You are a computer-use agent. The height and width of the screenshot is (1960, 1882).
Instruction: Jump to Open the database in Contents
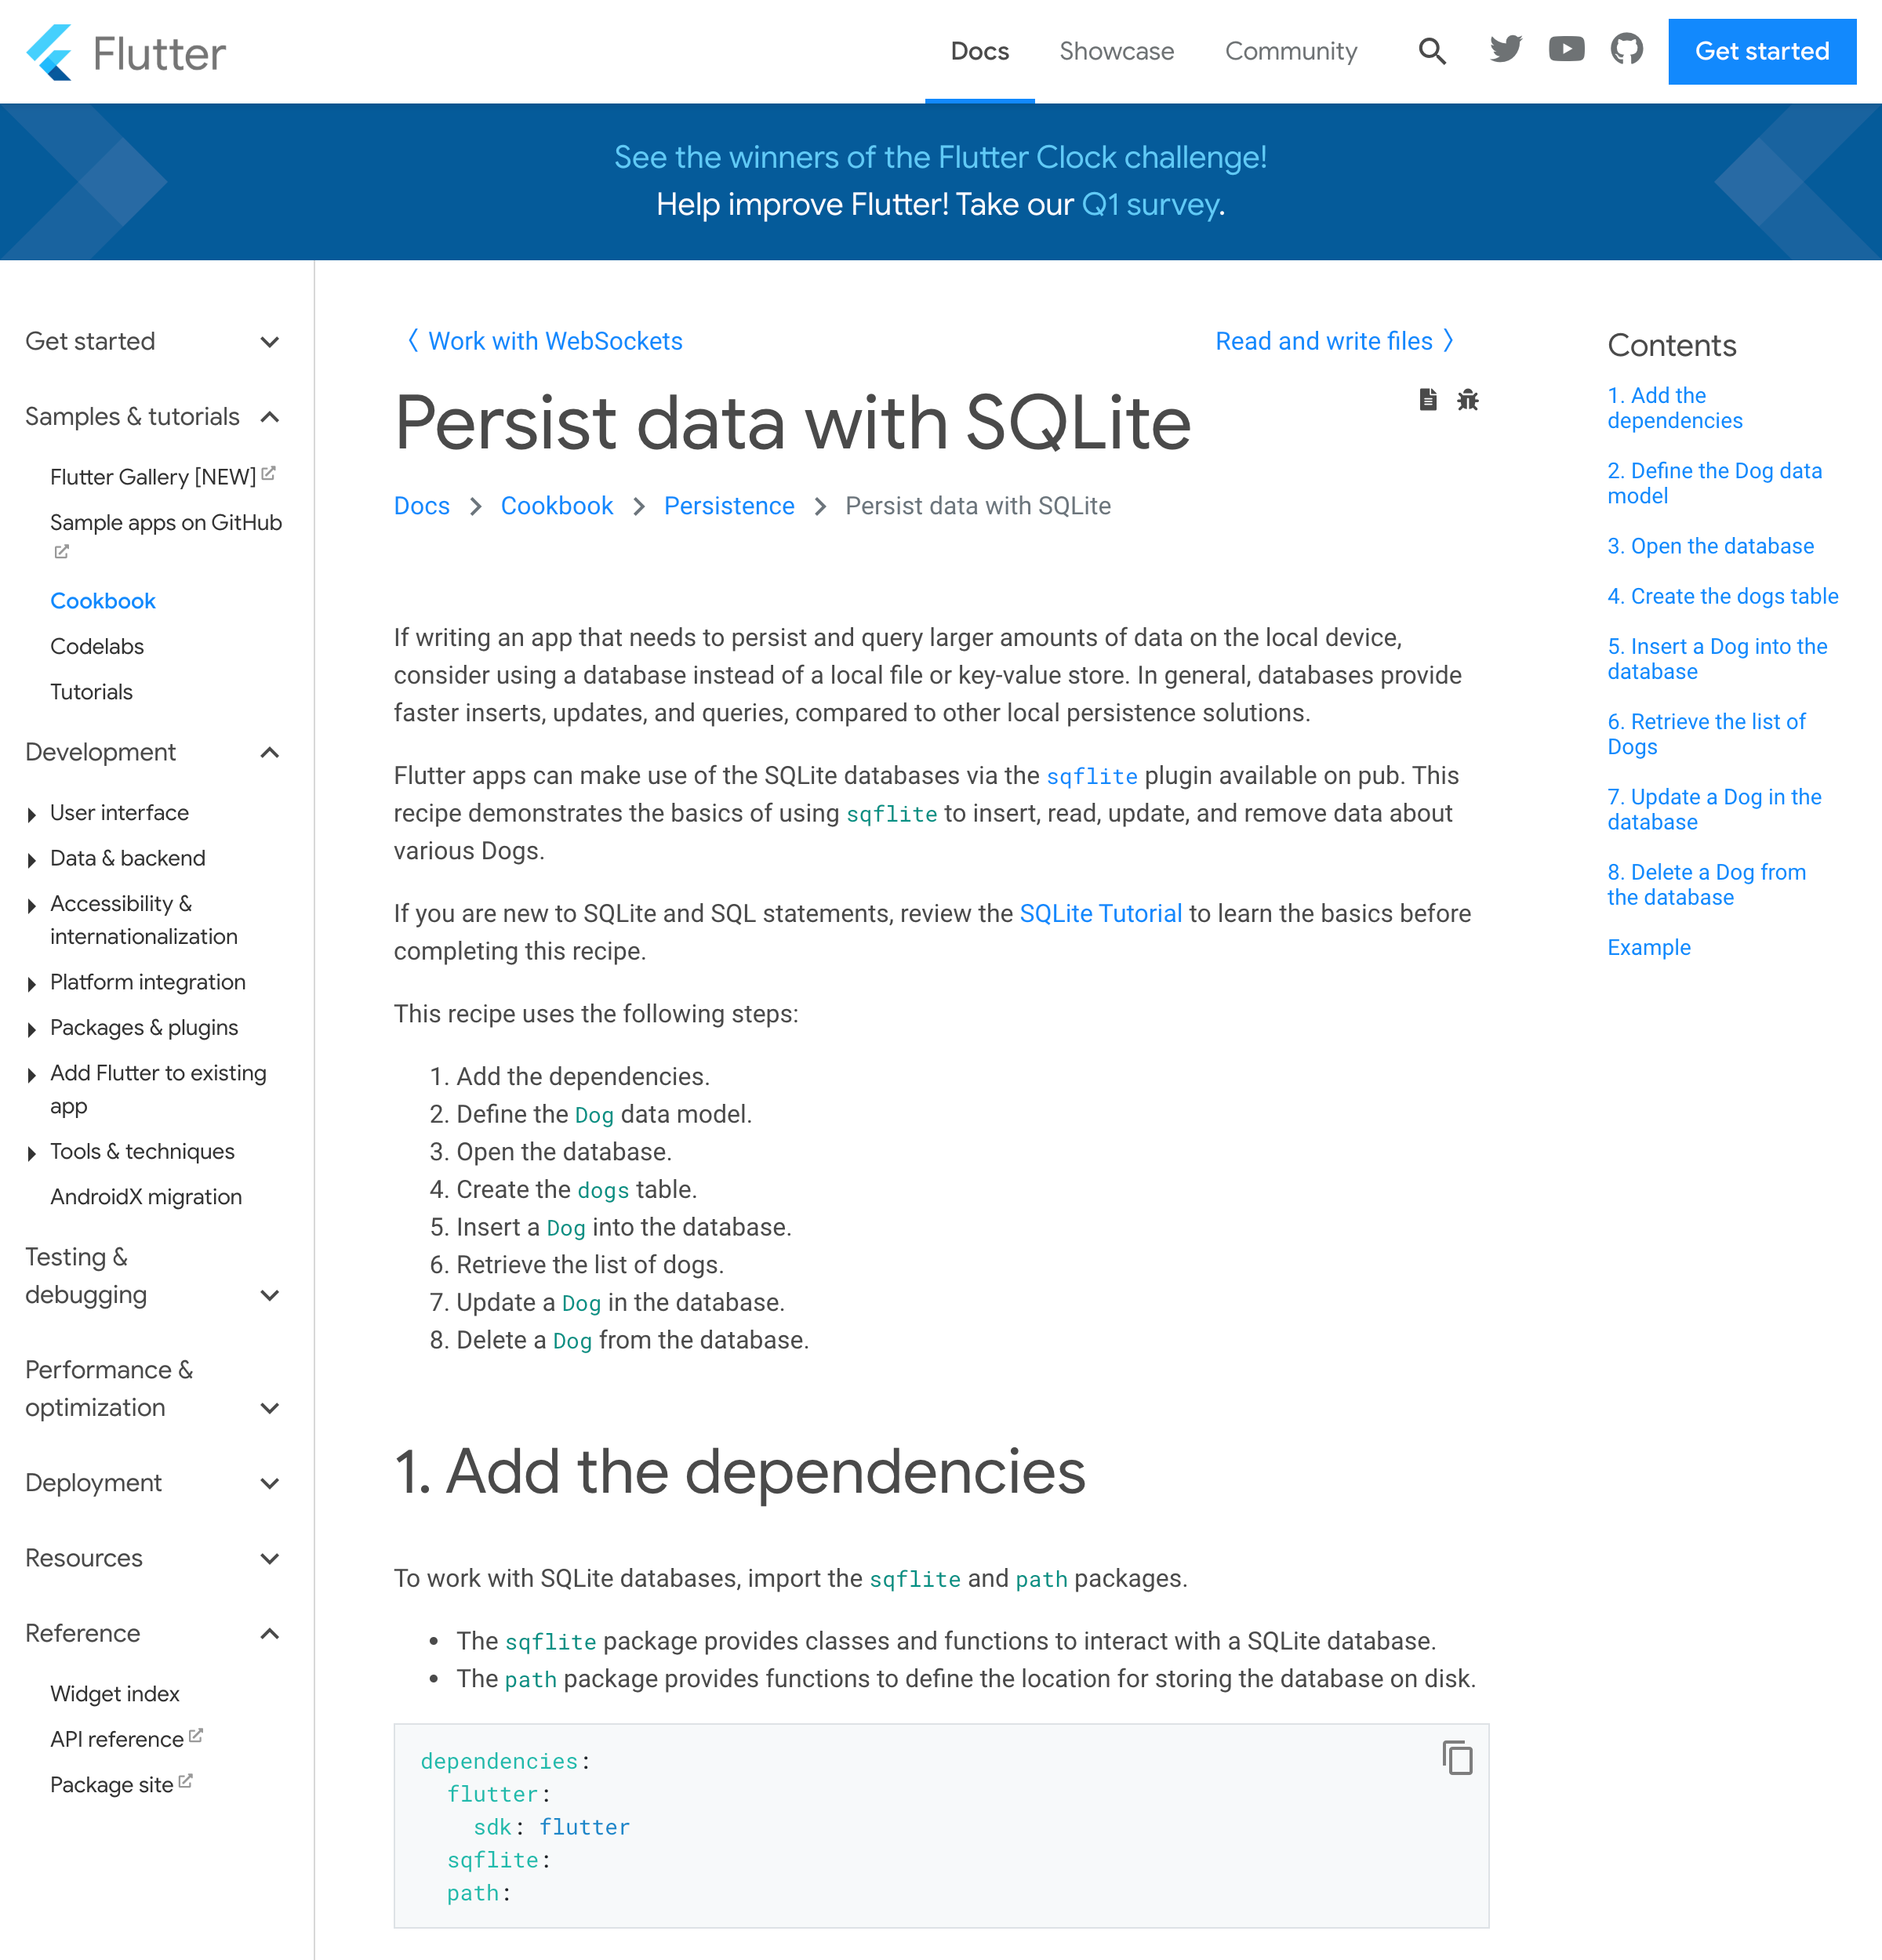point(1710,546)
